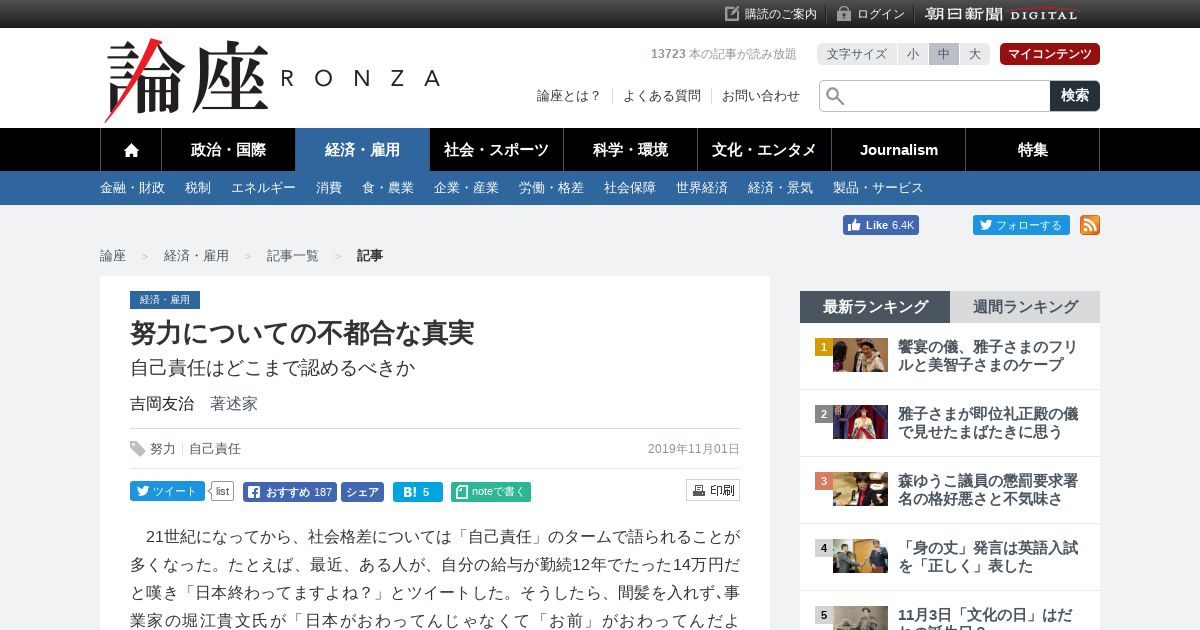Open 世界経済 subcategory
The width and height of the screenshot is (1200, 630).
point(702,188)
